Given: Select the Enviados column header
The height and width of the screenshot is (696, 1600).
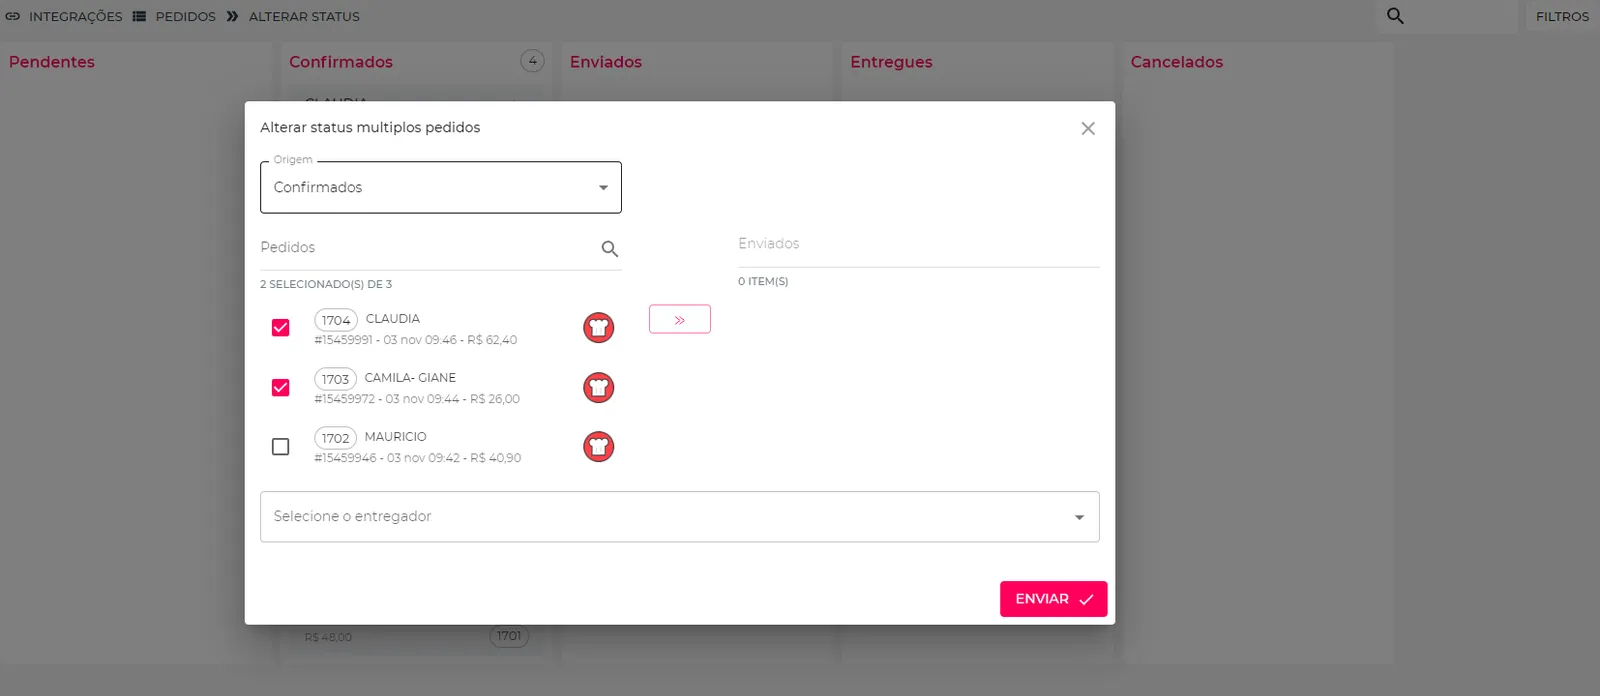Looking at the screenshot, I should click(x=606, y=62).
